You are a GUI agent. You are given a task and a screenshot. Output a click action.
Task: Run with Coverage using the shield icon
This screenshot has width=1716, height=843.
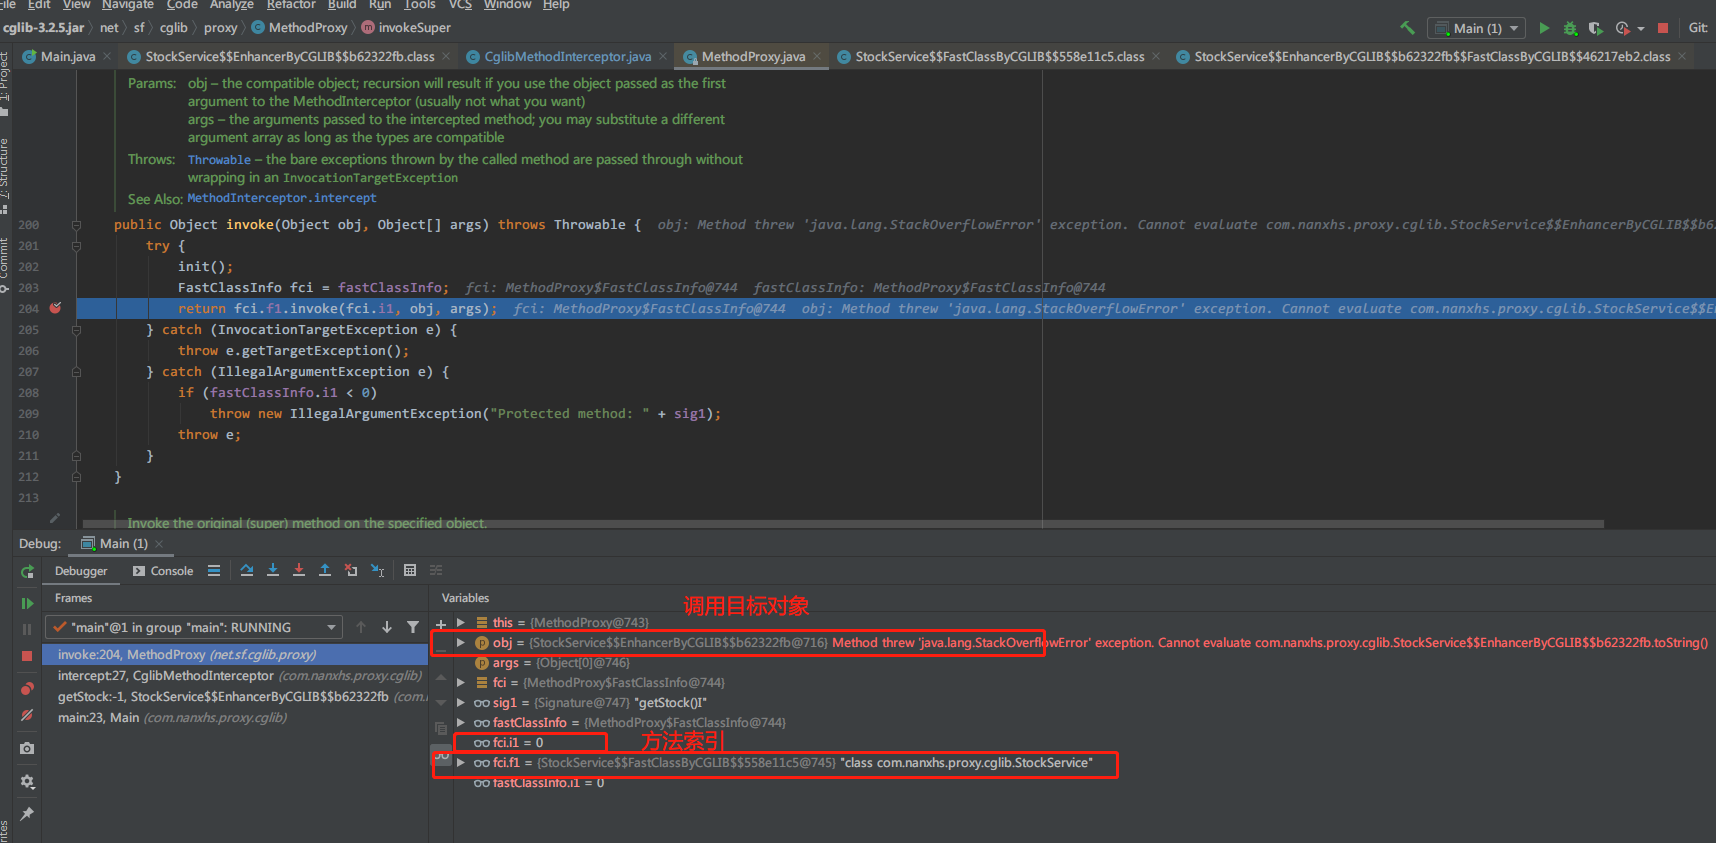pos(1595,28)
